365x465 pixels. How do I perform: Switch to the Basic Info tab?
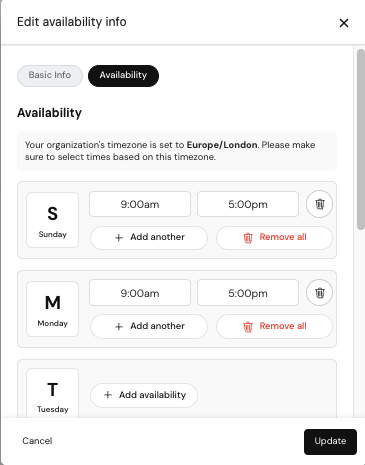tap(50, 75)
